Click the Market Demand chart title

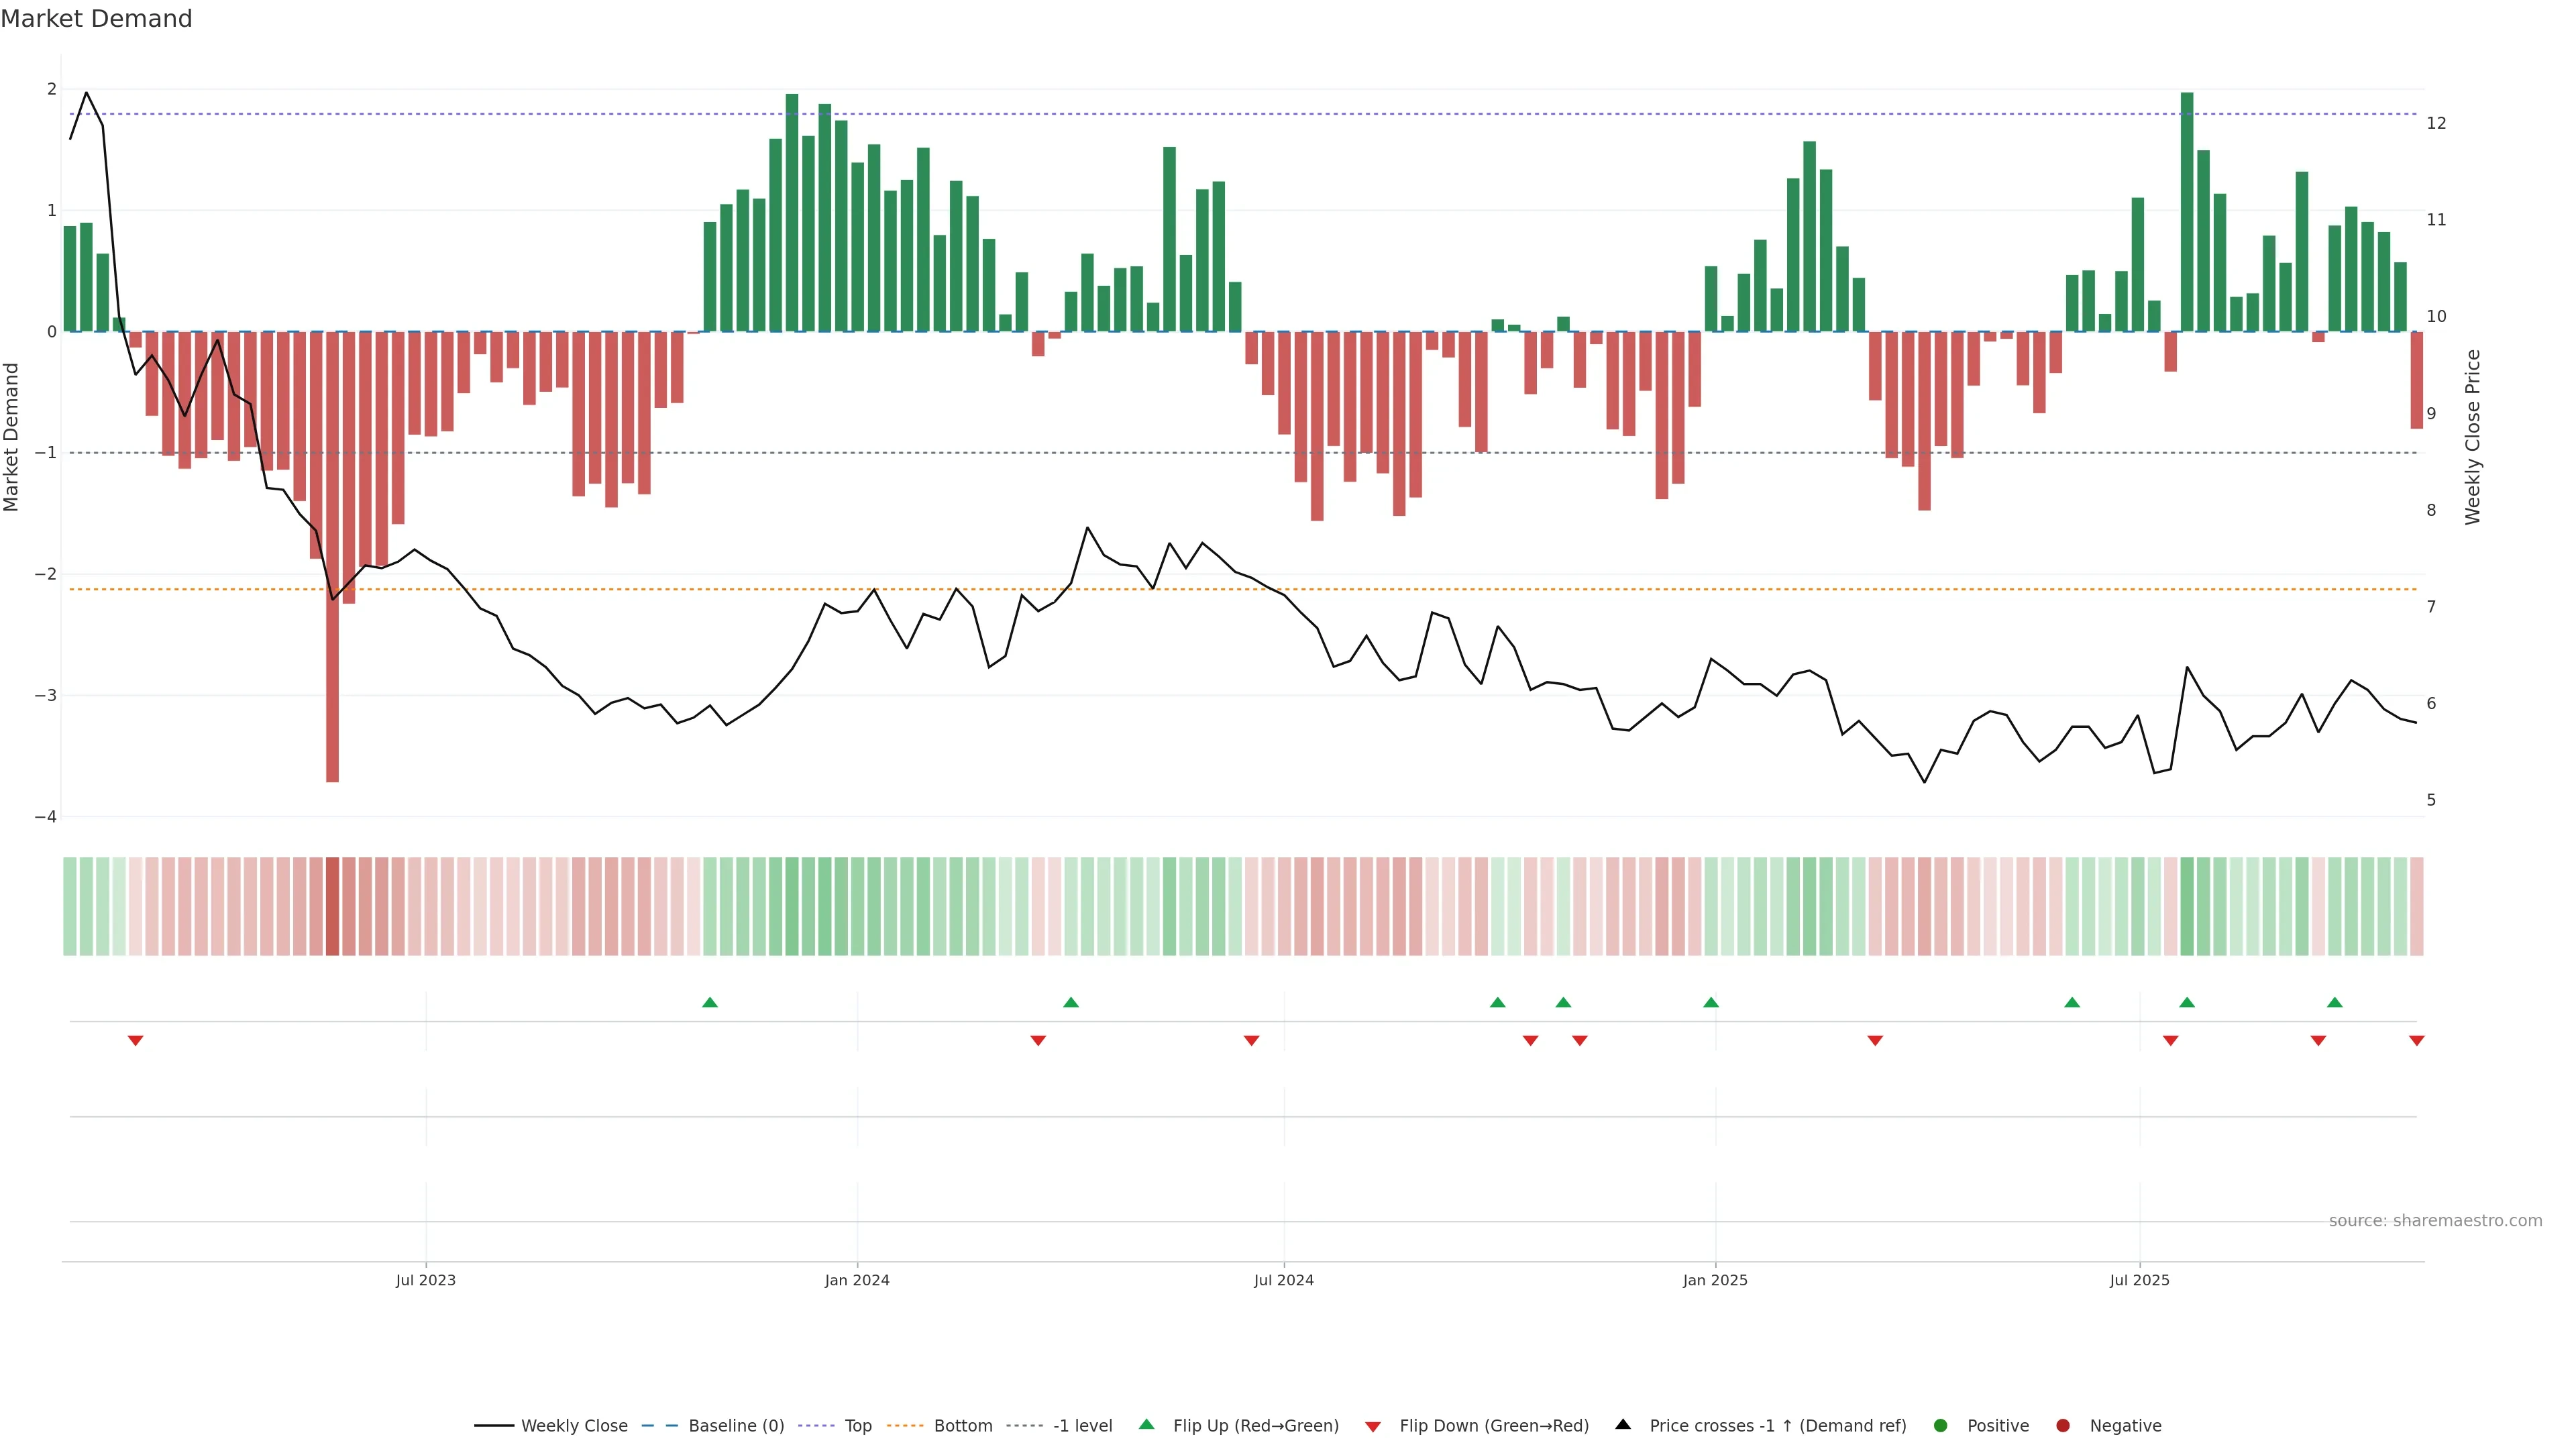click(96, 19)
